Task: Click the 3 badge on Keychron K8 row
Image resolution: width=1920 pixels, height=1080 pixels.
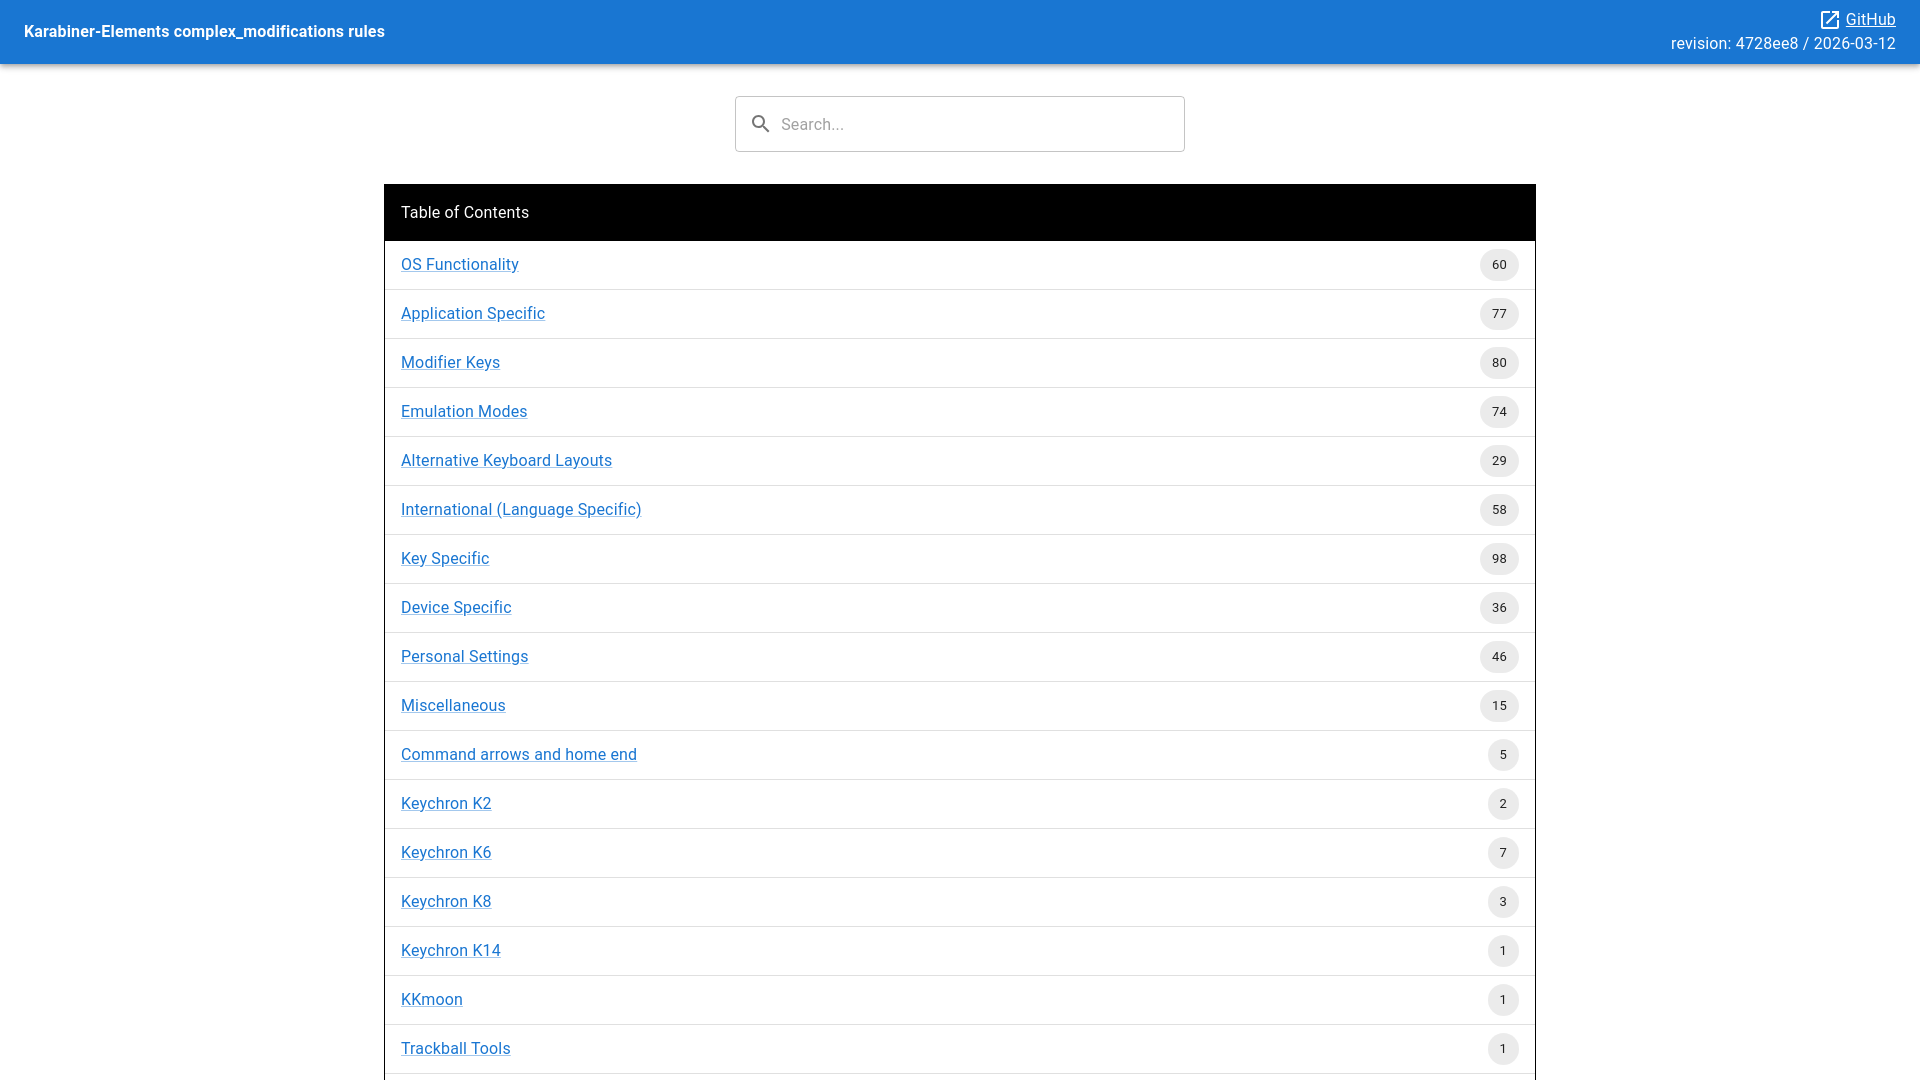Action: [1503, 902]
